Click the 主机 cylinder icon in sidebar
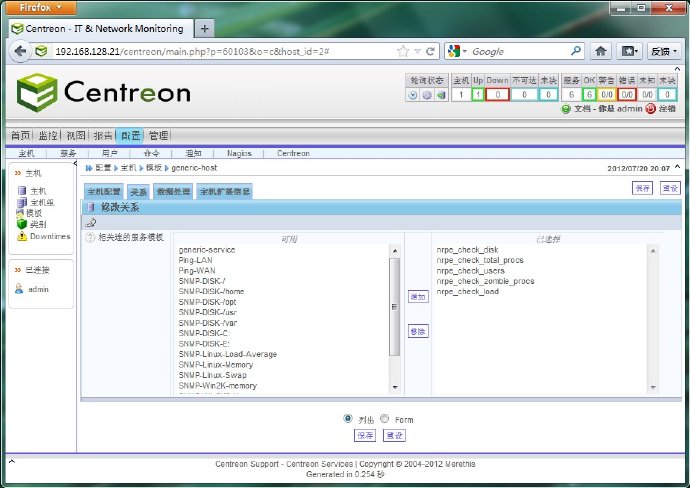 coord(22,191)
